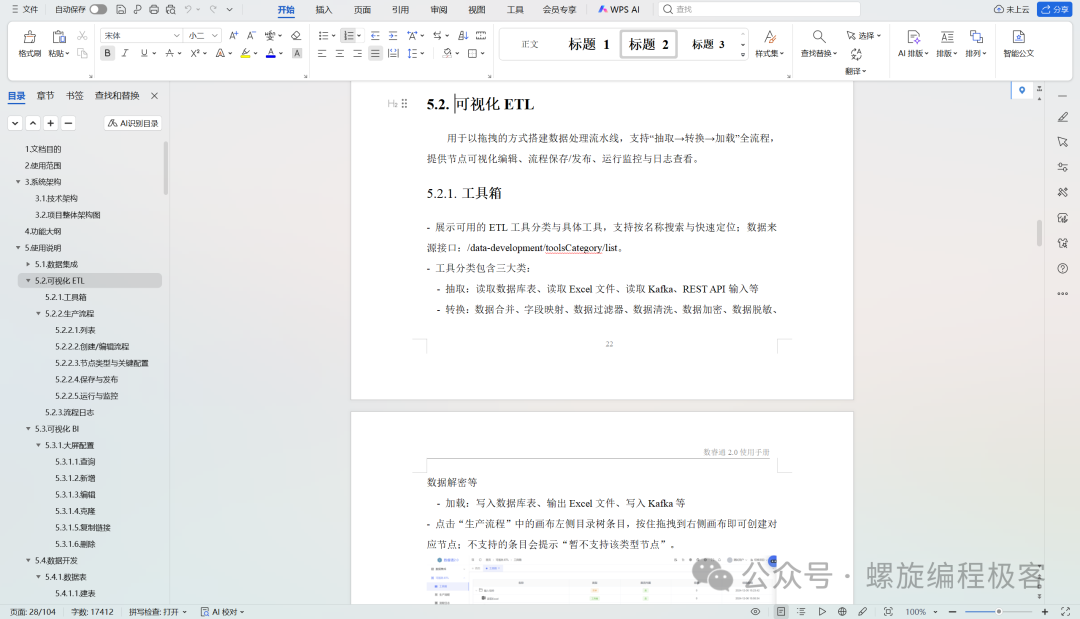Click the AI识别目录 button
Screen dimensions: 1080x619
133,123
